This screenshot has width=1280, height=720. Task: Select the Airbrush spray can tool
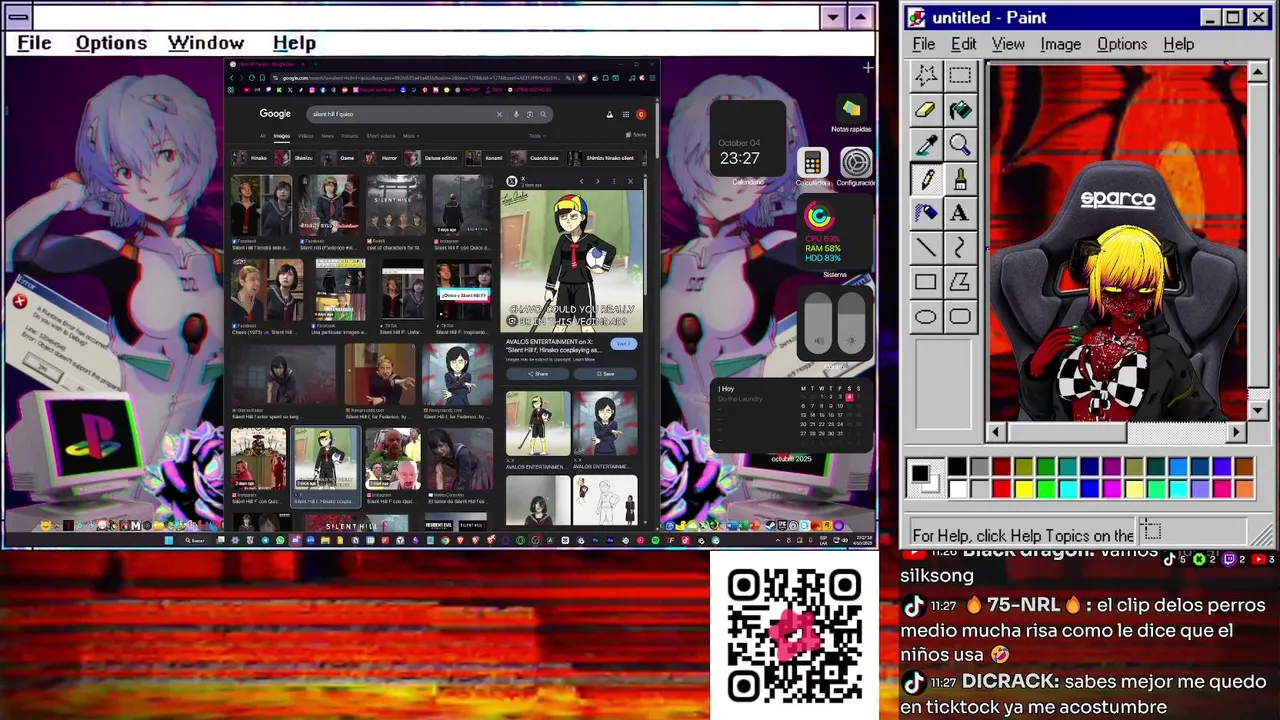(926, 213)
